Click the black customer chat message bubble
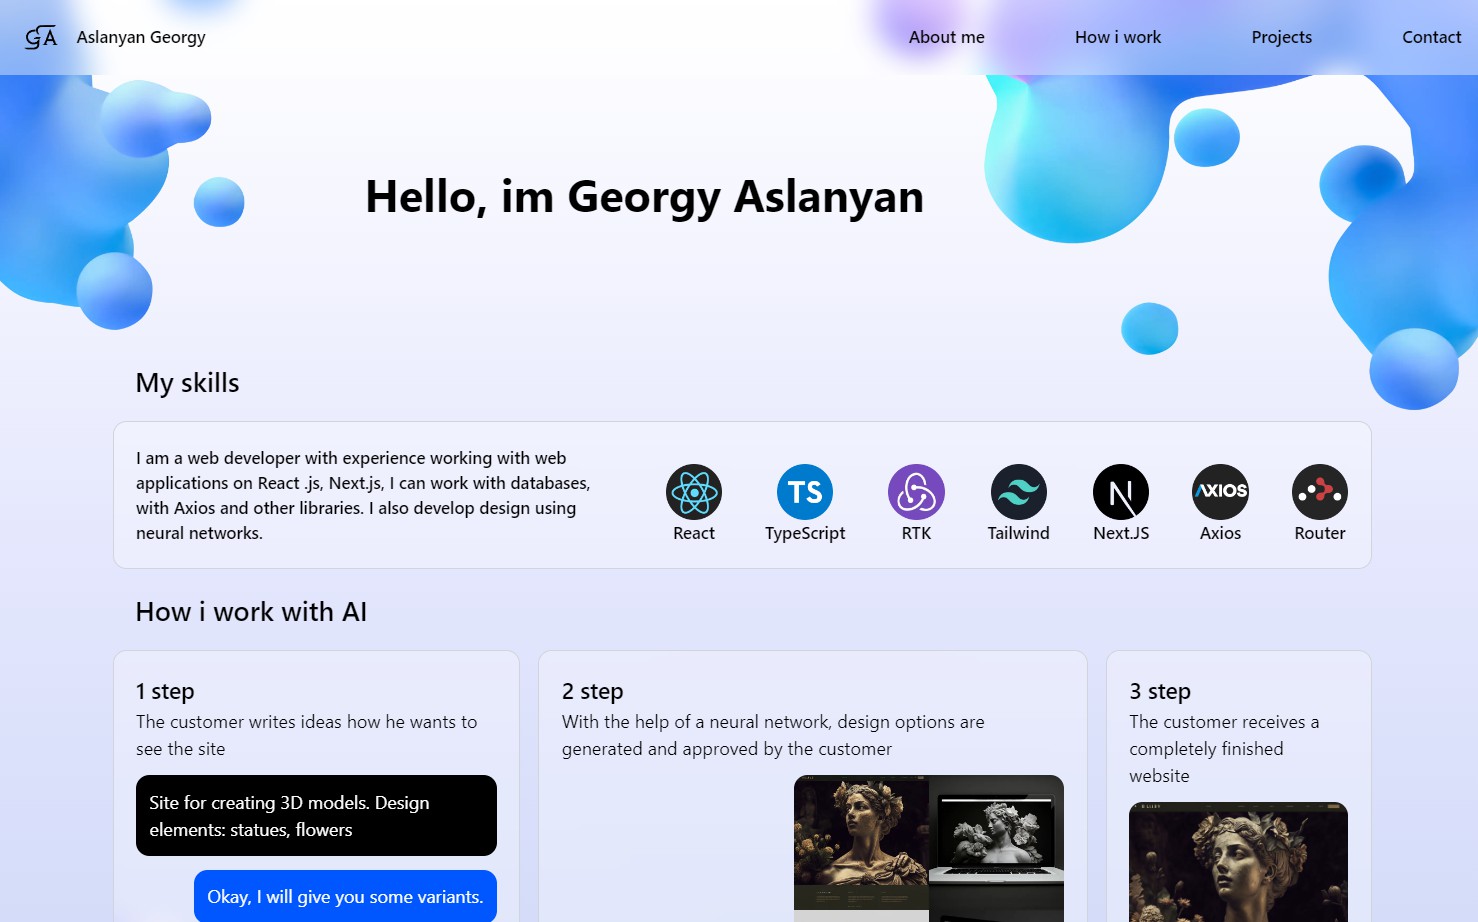The height and width of the screenshot is (922, 1478). [316, 815]
